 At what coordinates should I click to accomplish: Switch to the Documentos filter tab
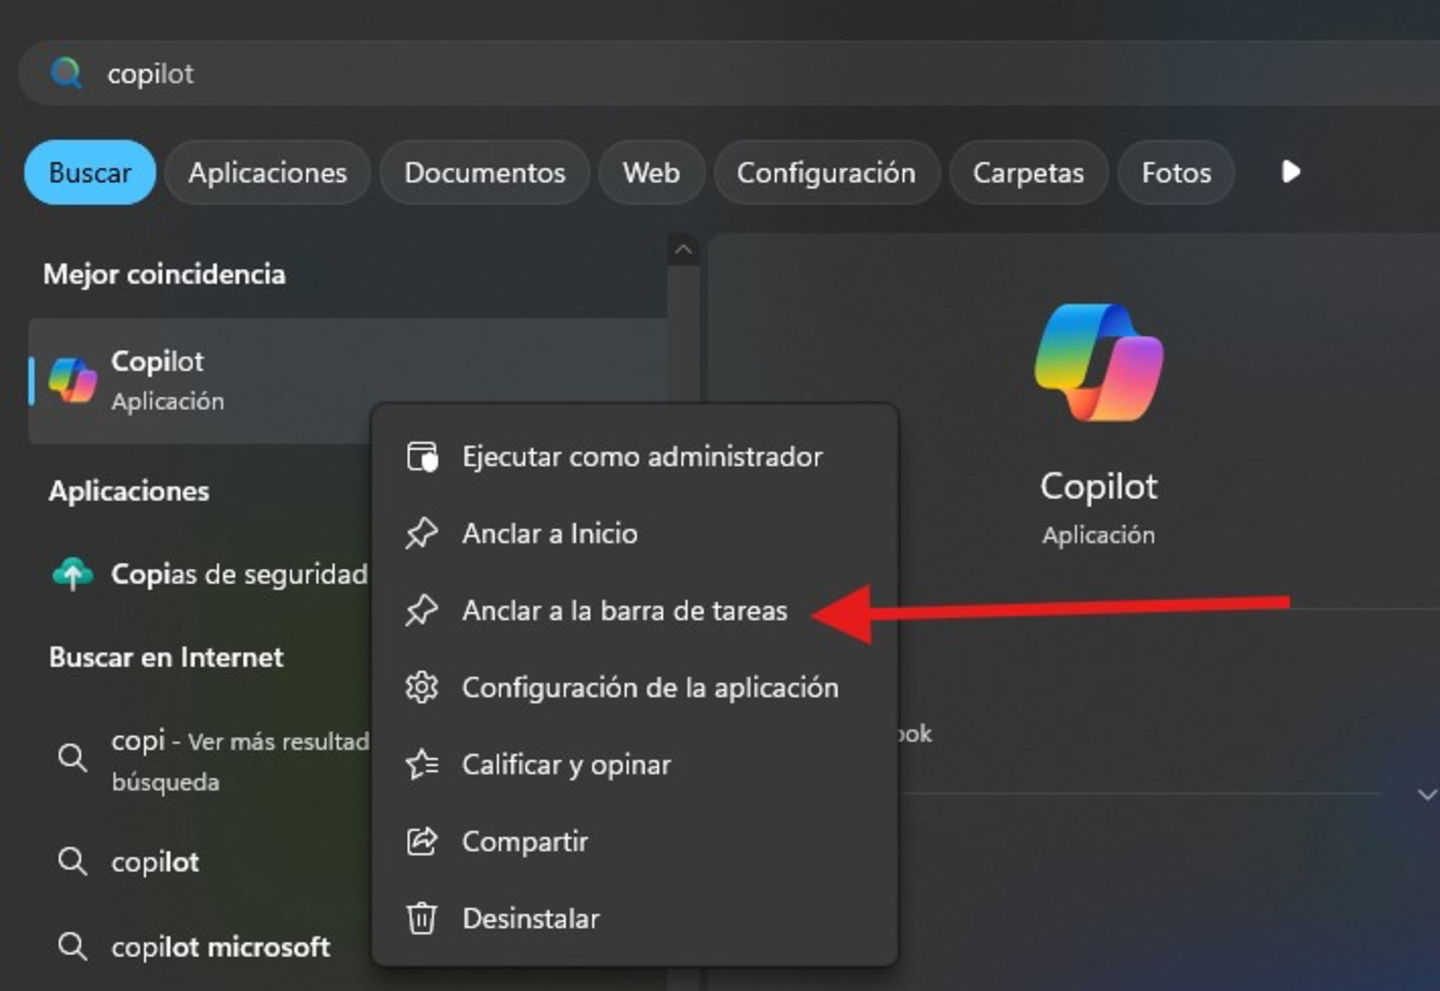tap(485, 172)
